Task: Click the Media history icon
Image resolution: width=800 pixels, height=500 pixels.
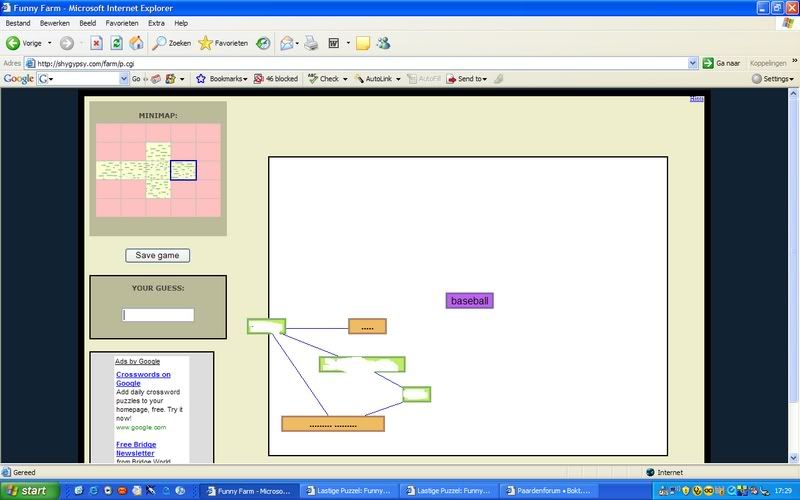Action: tap(263, 43)
